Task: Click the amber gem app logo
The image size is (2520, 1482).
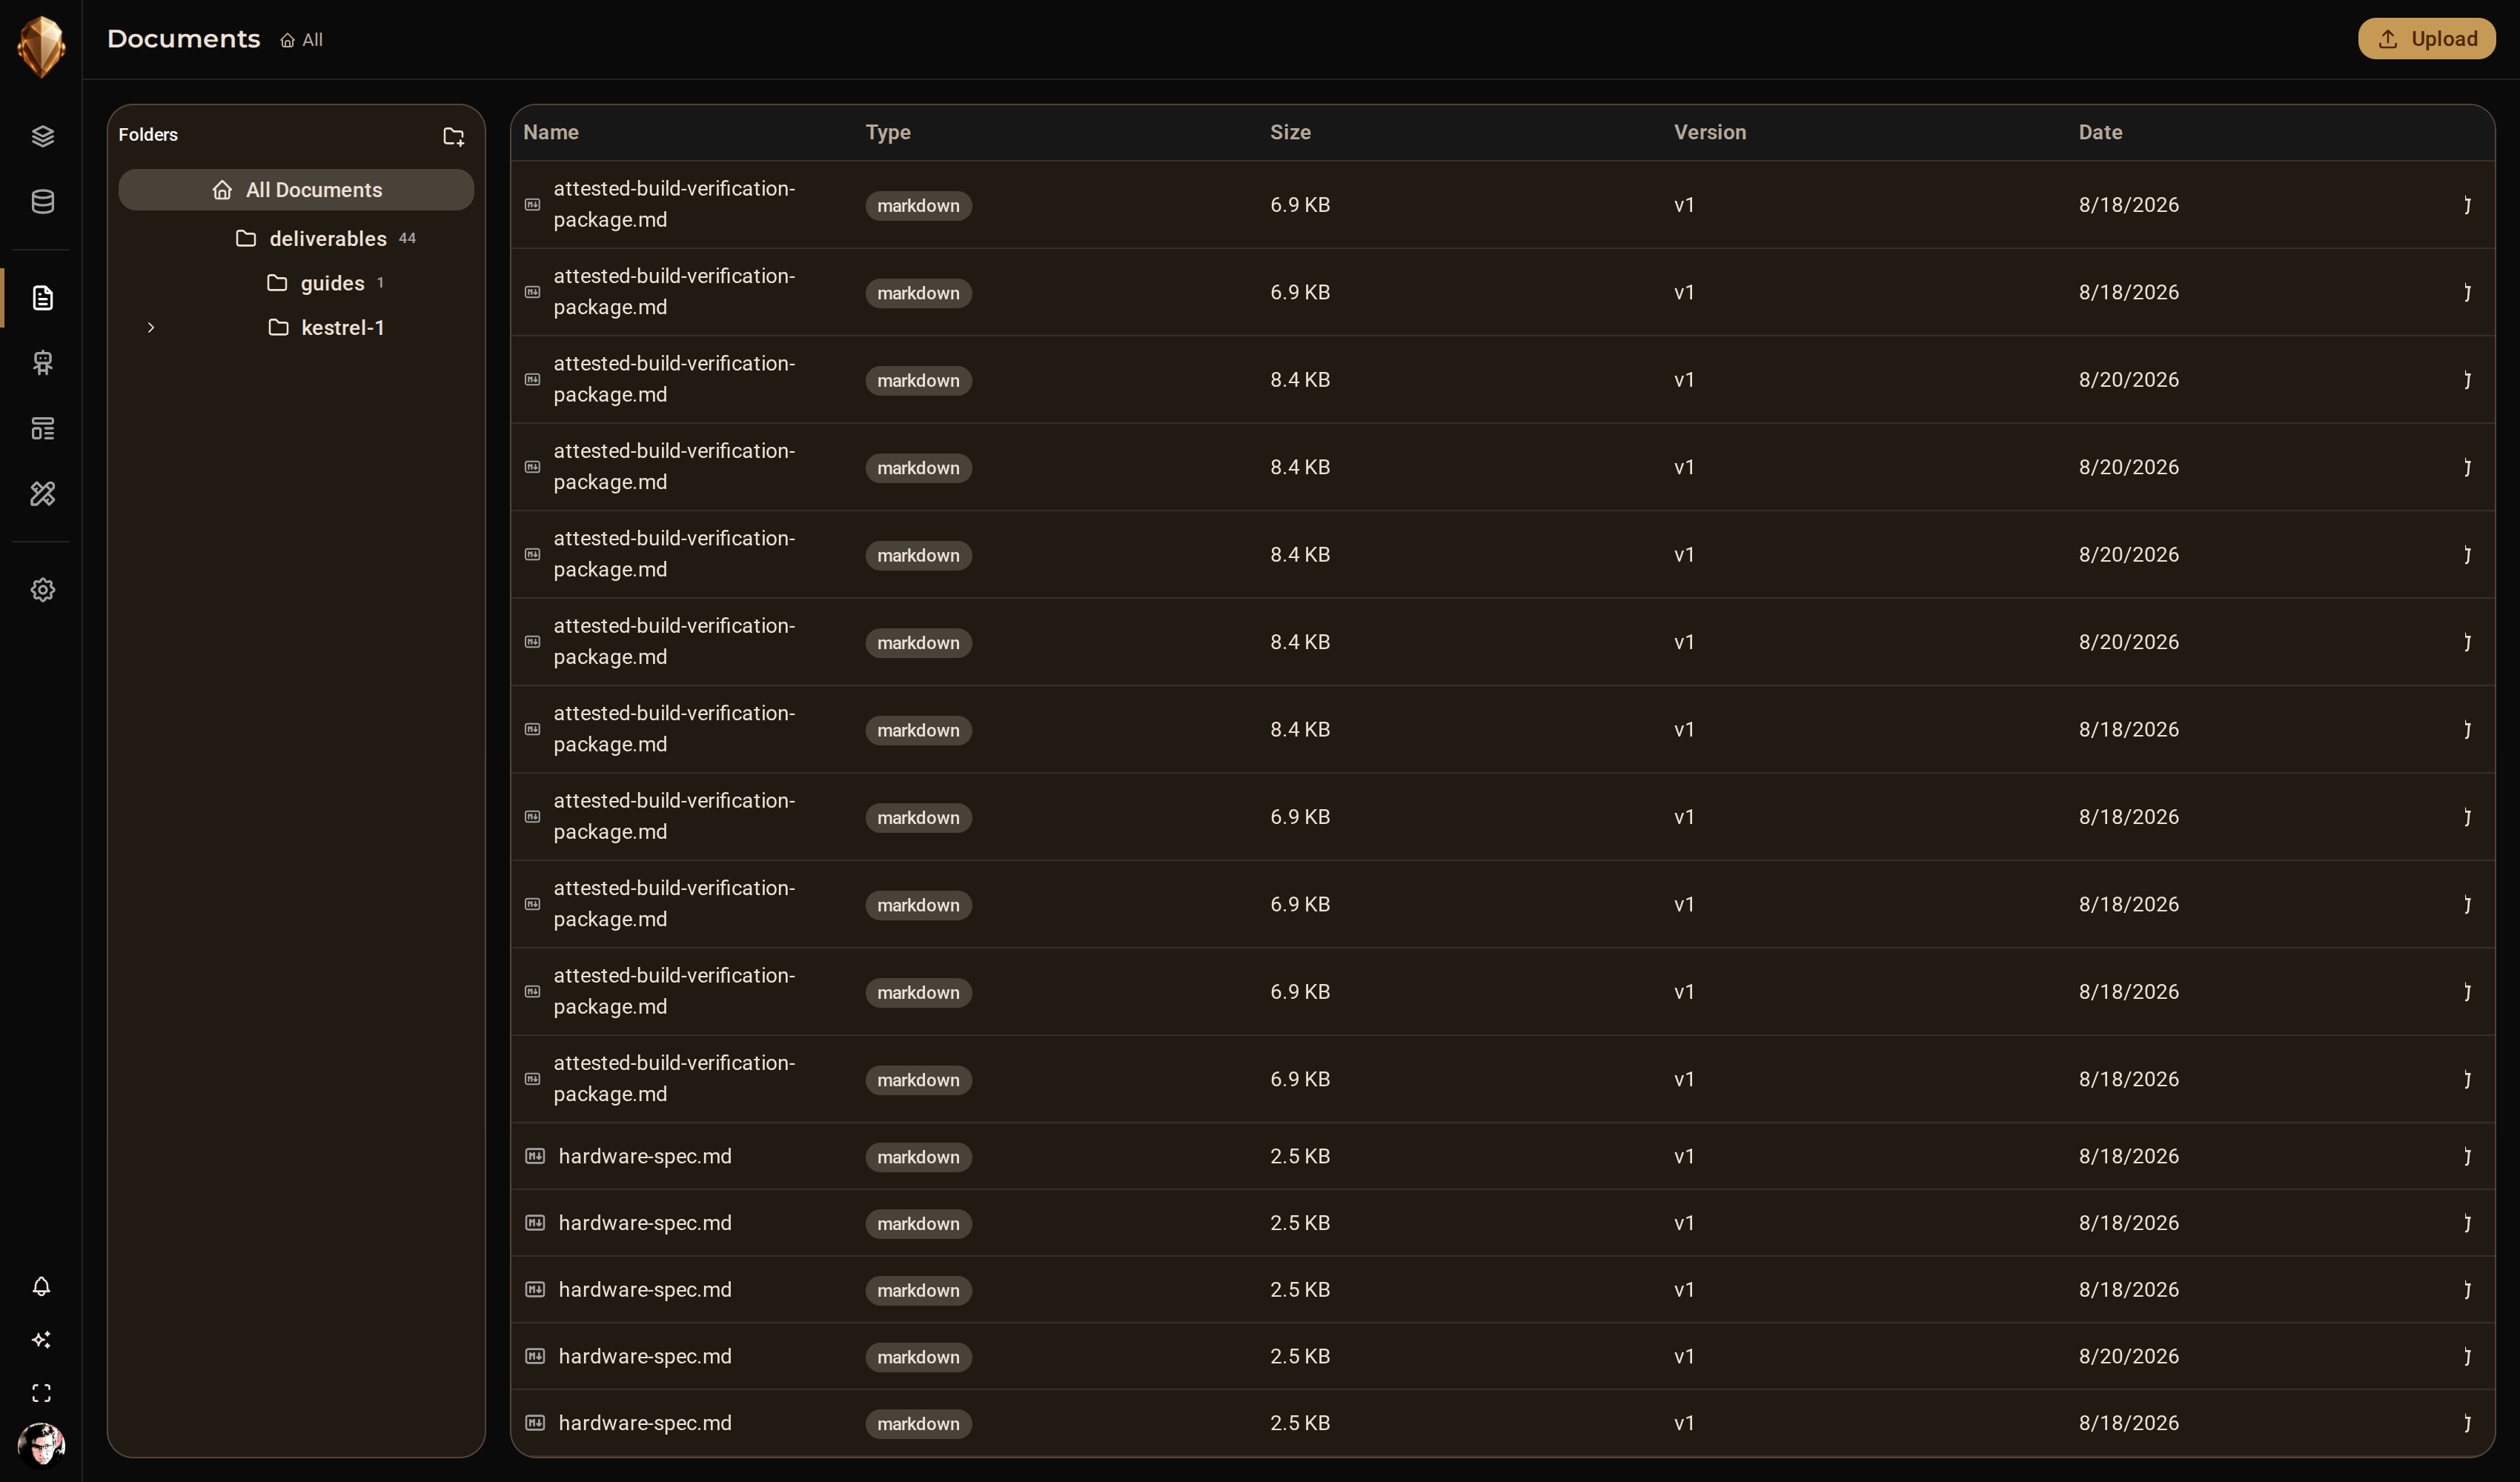Action: point(41,45)
